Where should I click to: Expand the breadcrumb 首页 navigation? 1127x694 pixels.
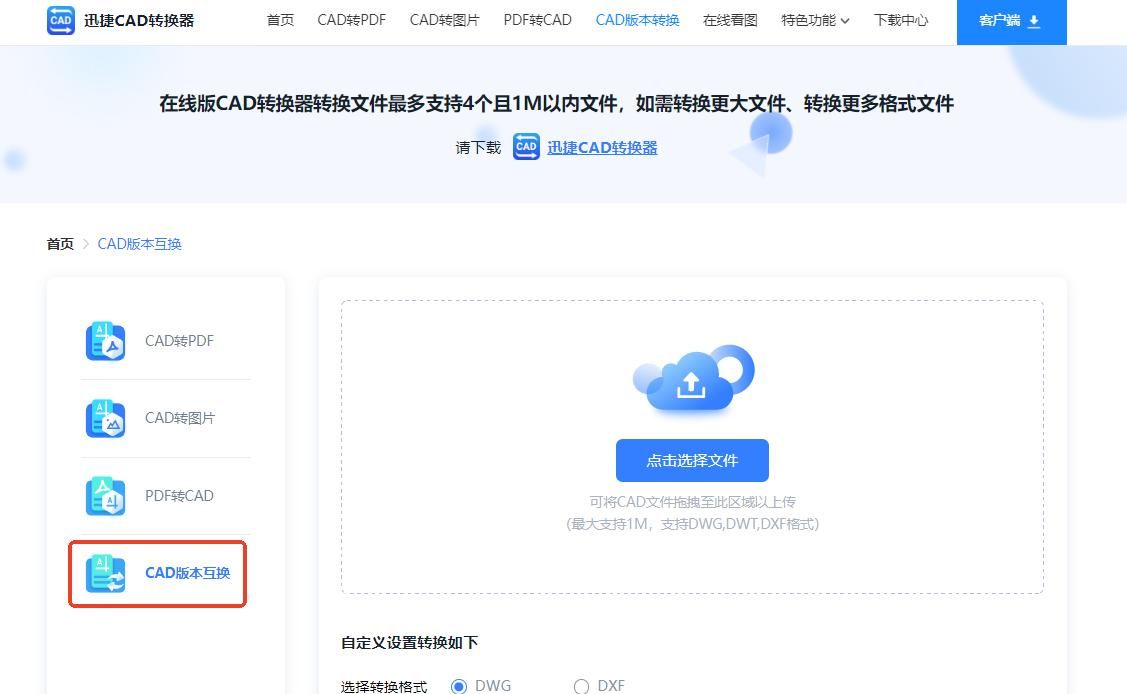(59, 243)
